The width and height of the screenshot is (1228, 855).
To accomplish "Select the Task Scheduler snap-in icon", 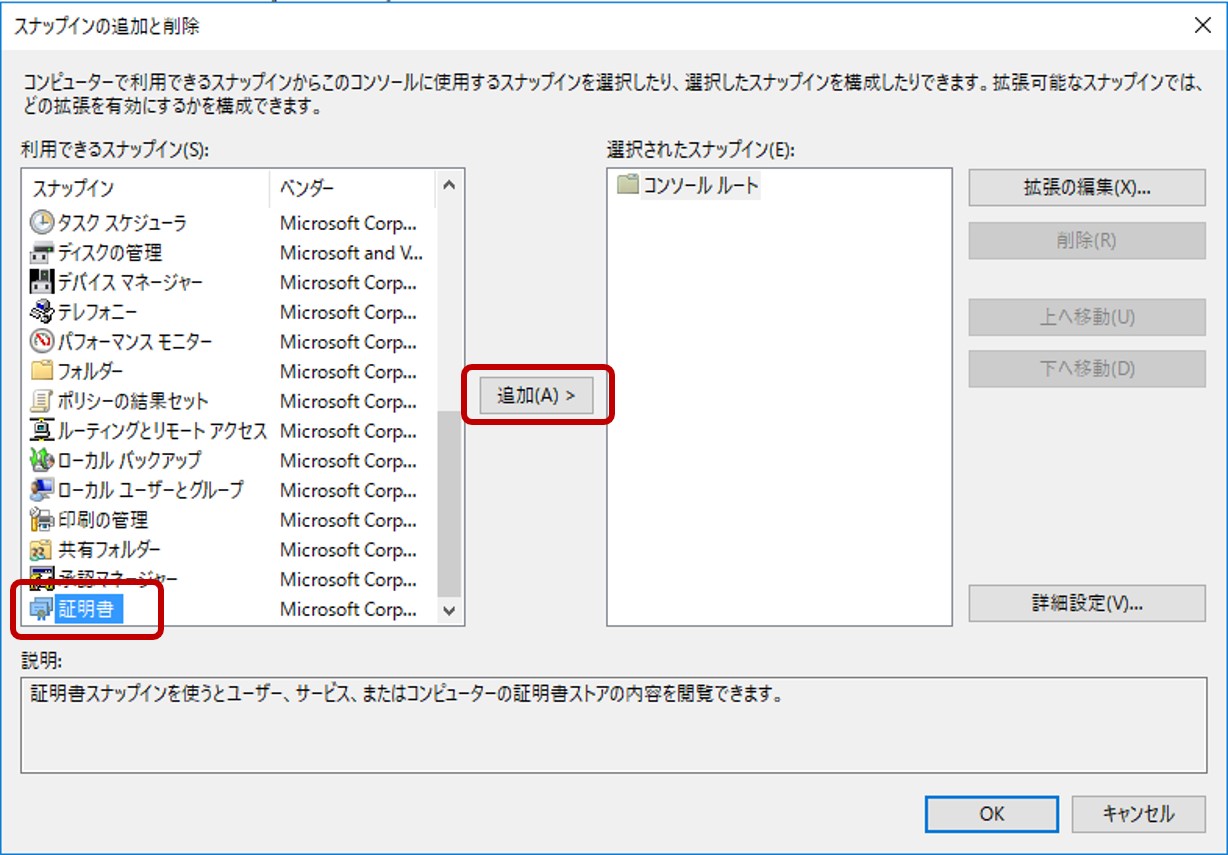I will pyautogui.click(x=42, y=223).
